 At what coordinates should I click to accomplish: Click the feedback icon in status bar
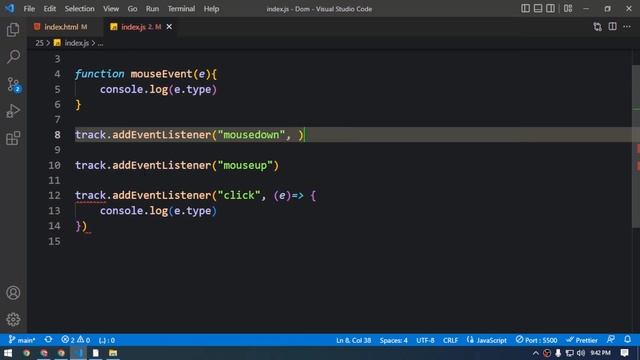point(611,340)
